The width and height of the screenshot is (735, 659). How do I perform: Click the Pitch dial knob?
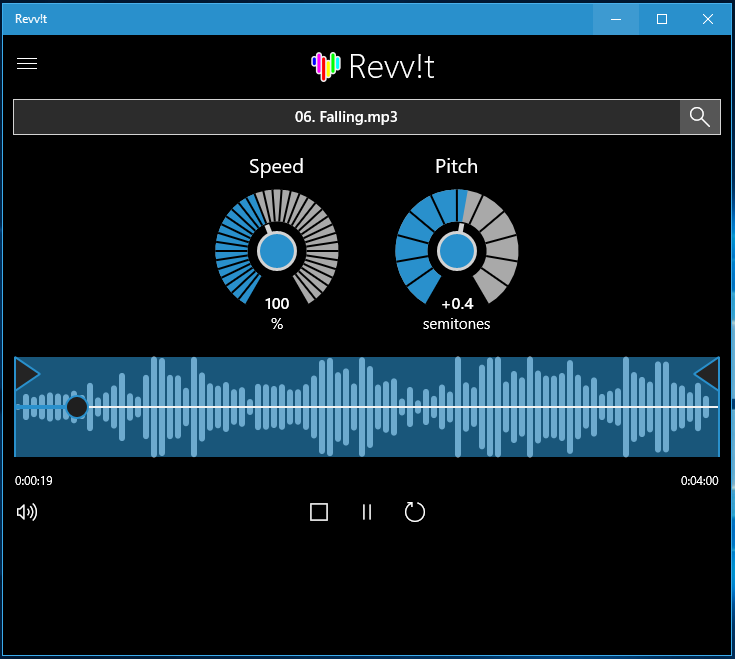point(457,251)
